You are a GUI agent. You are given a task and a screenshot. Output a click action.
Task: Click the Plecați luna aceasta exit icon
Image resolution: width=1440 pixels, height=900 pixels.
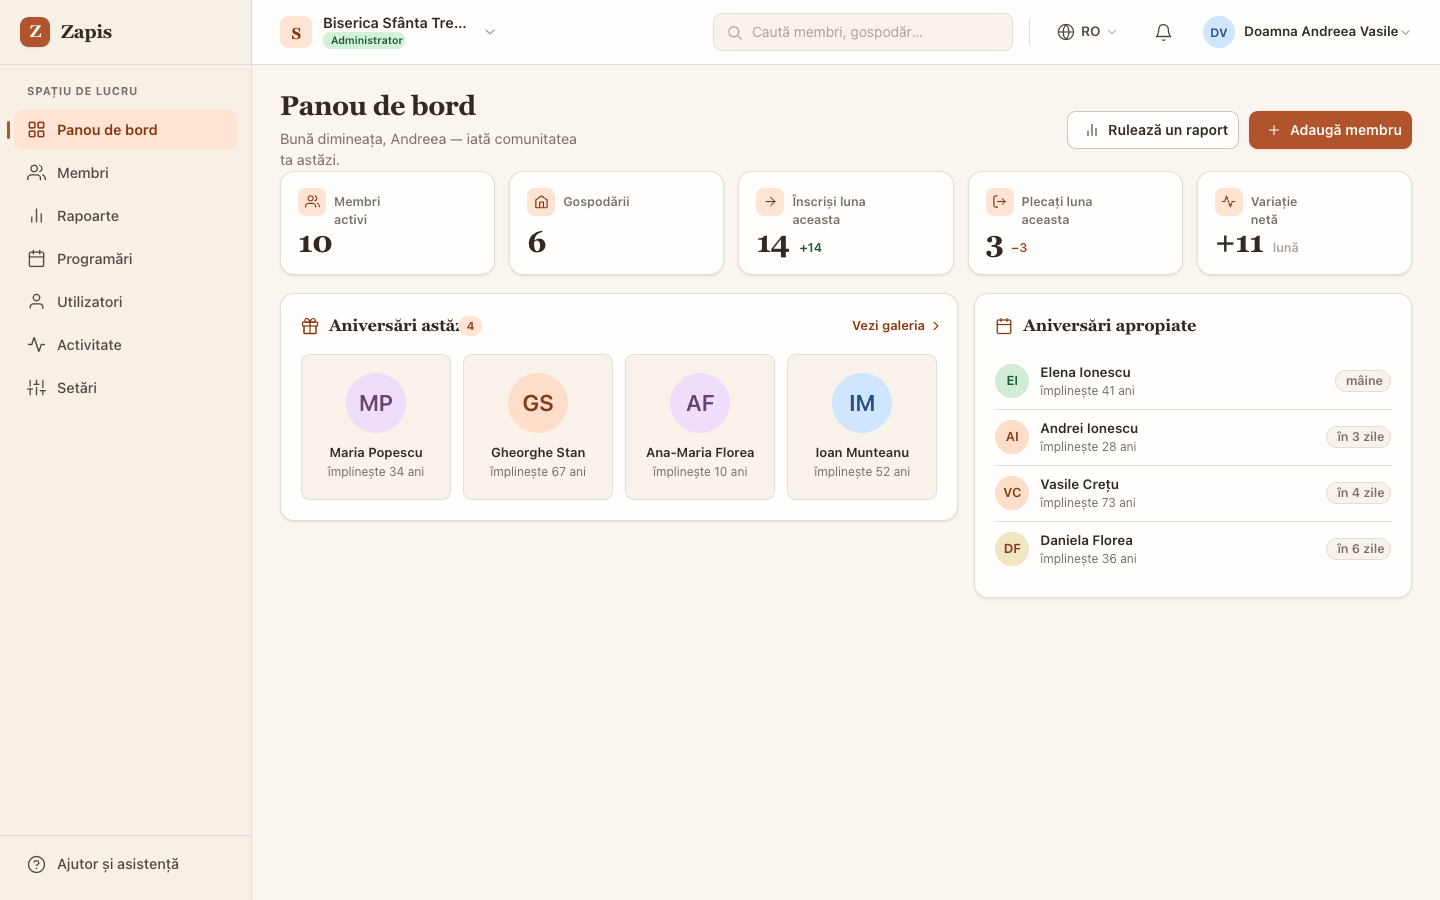[x=1000, y=202]
